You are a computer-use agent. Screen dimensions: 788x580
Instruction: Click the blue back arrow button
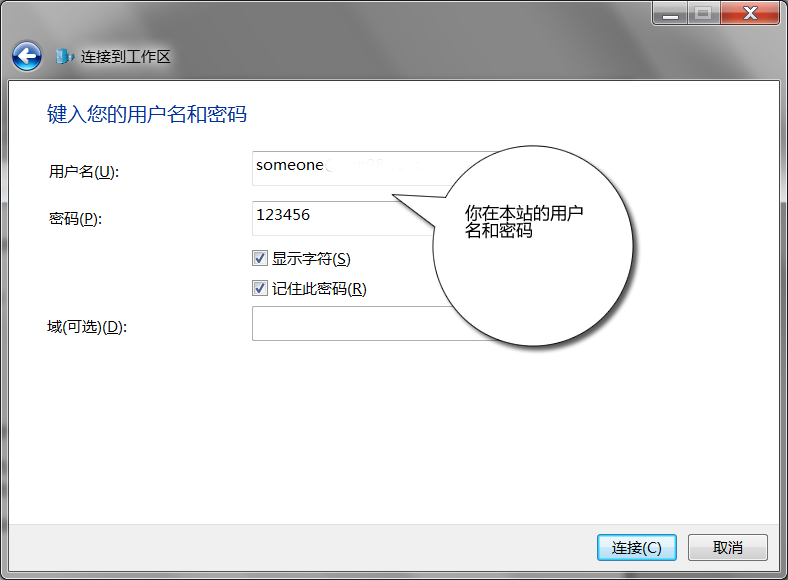point(27,56)
